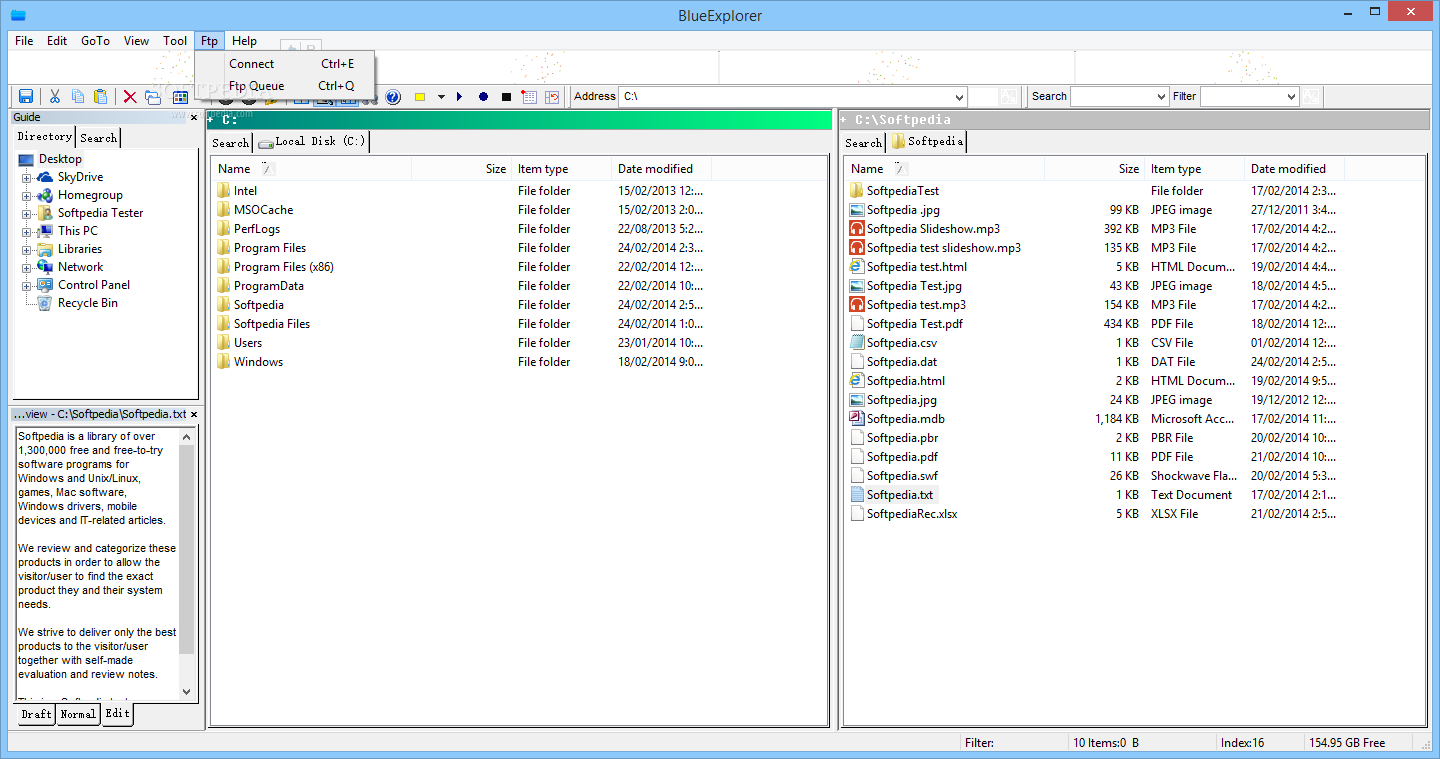Choose Ftp Queue from the Ftp menu

286,86
